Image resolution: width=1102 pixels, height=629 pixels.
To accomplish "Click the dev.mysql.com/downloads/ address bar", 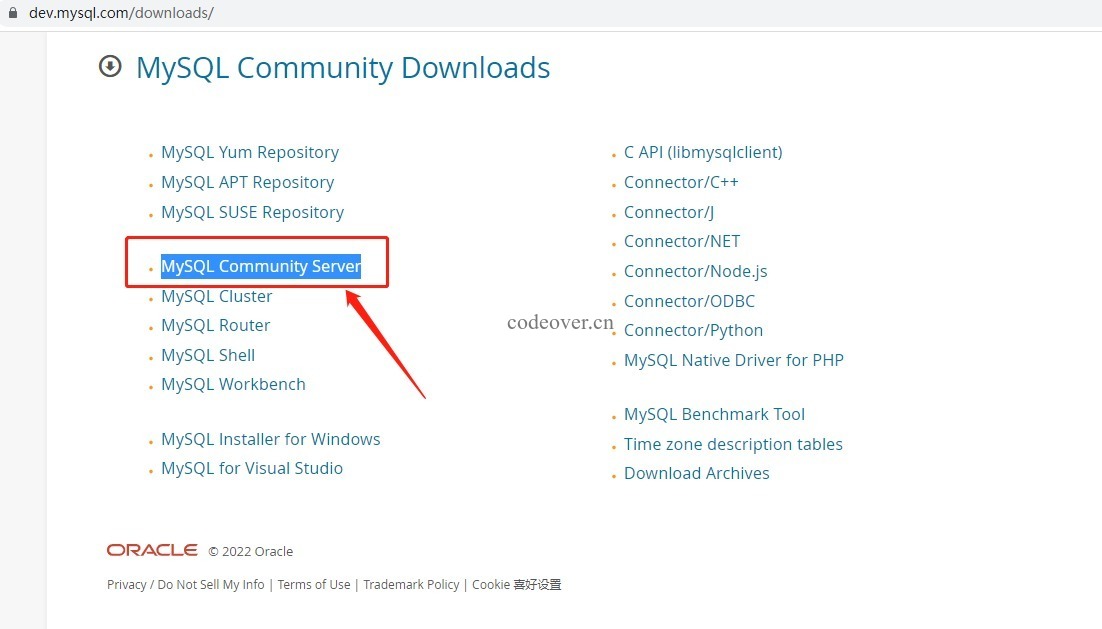I will [x=121, y=13].
